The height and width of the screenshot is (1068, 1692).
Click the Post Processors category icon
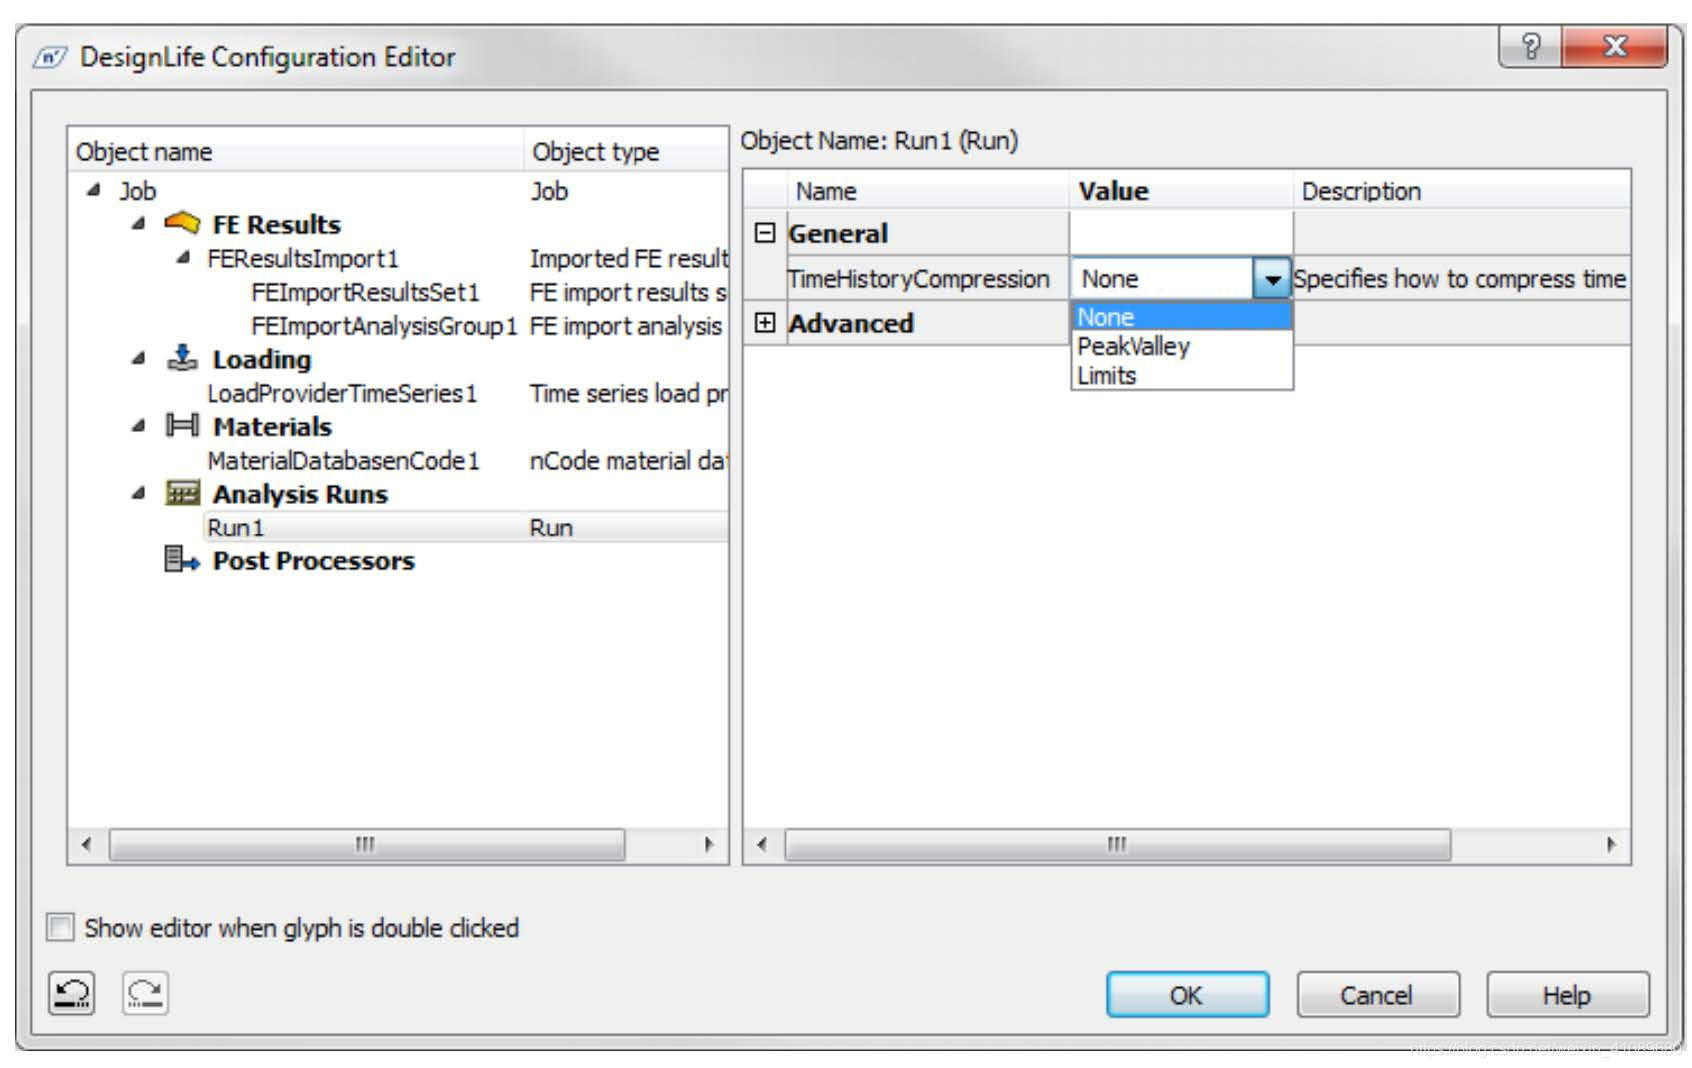182,560
